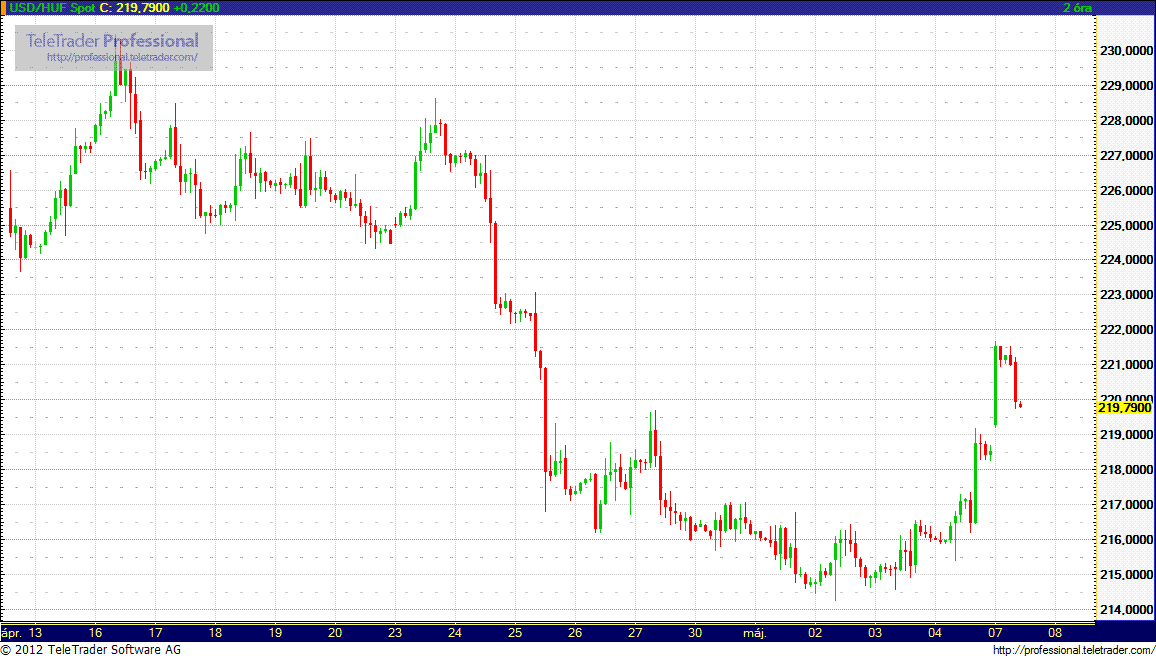This screenshot has height=659, width=1156.
Task: Click the 23 date label on time axis
Action: (394, 632)
